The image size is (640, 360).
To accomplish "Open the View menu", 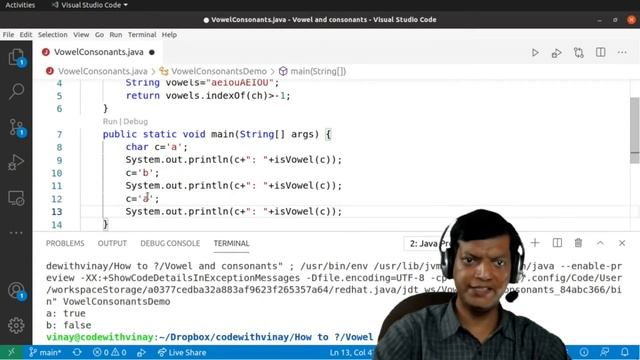I will click(81, 35).
